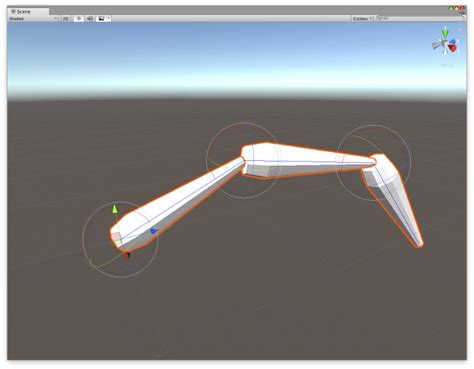Focus the scene search field
This screenshot has width=474, height=369.
click(x=420, y=18)
